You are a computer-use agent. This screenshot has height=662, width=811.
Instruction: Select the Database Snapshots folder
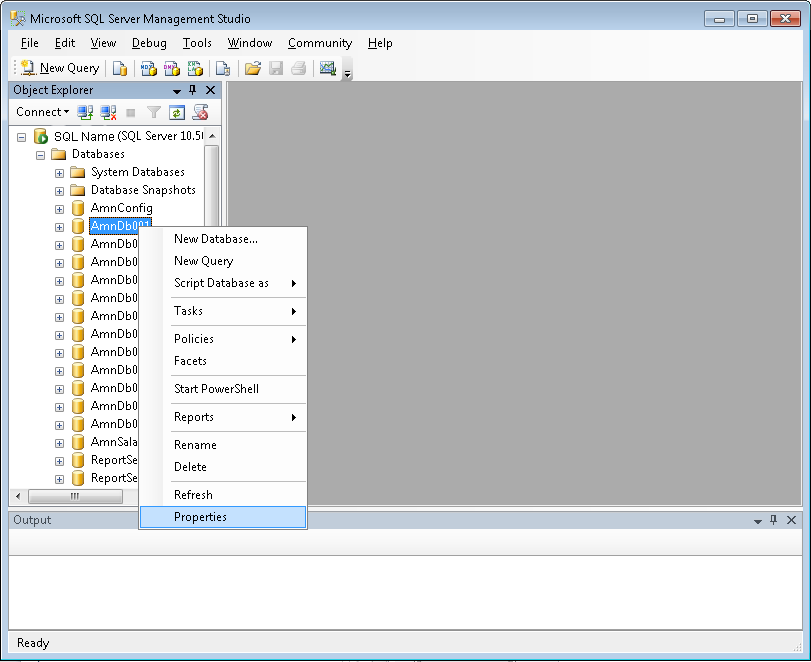click(x=143, y=190)
